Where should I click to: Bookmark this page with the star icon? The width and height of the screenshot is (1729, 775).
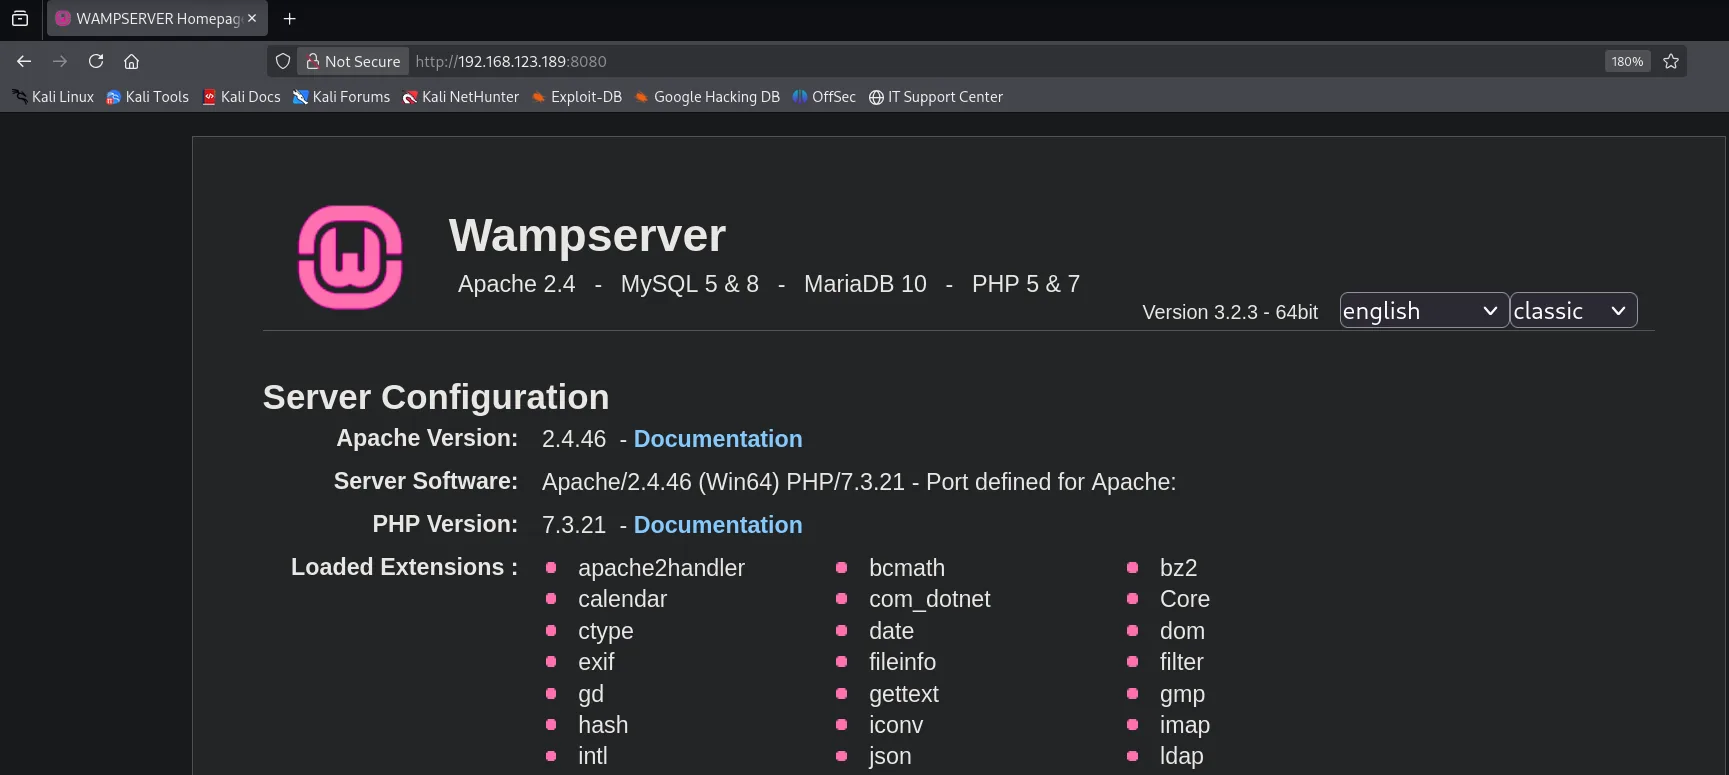[1671, 61]
